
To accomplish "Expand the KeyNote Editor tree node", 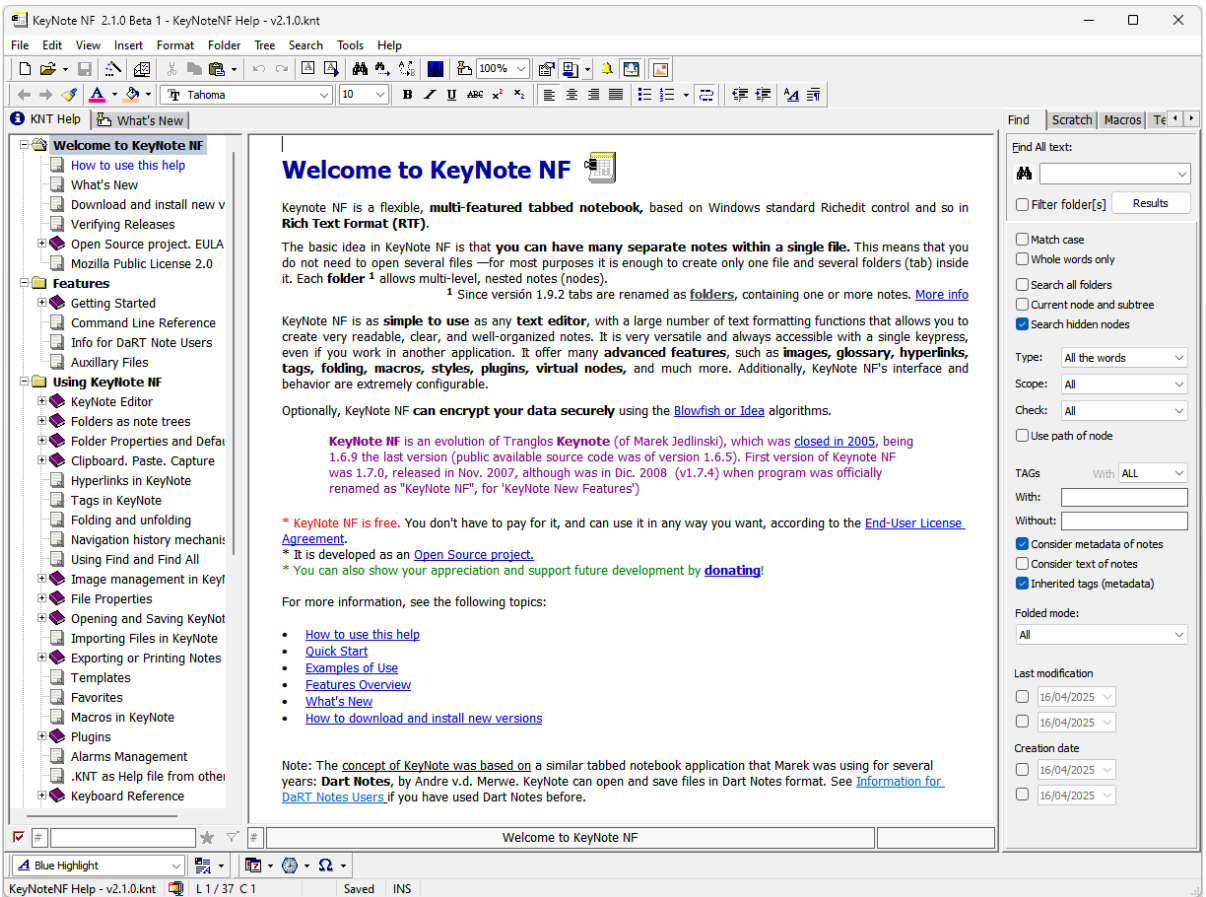I will point(42,401).
